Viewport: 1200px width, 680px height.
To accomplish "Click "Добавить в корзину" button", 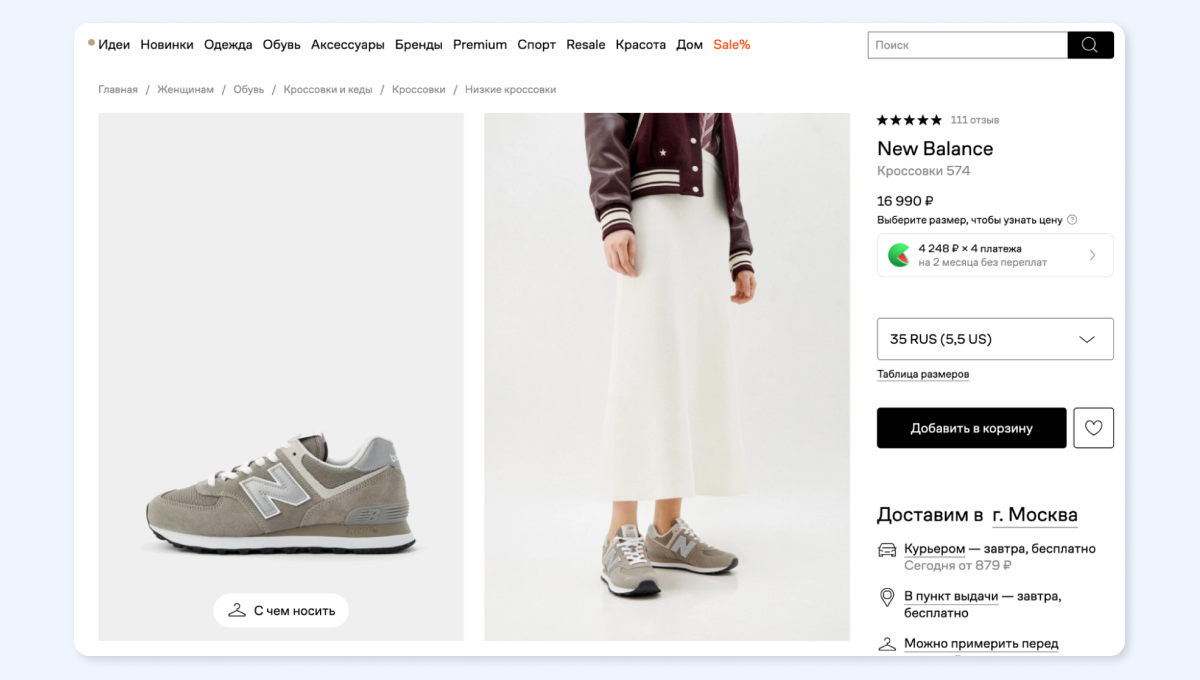I will 972,428.
